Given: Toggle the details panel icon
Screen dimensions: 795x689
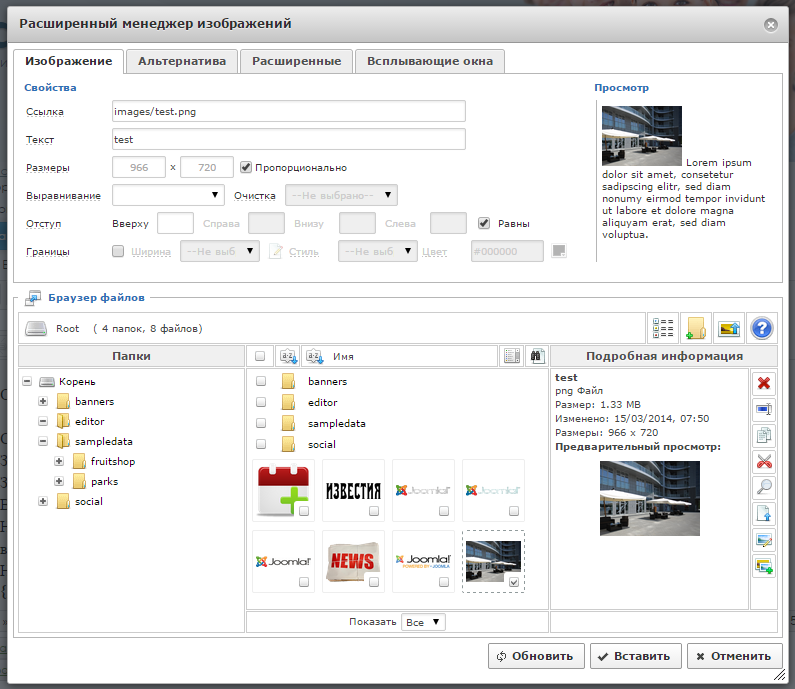Looking at the screenshot, I should click(512, 356).
